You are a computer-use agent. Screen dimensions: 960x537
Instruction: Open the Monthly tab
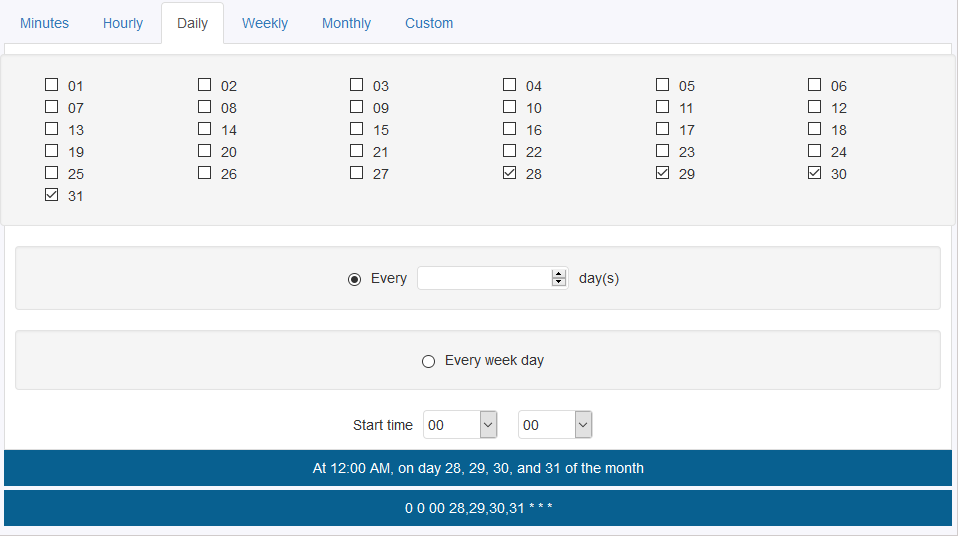click(x=347, y=23)
